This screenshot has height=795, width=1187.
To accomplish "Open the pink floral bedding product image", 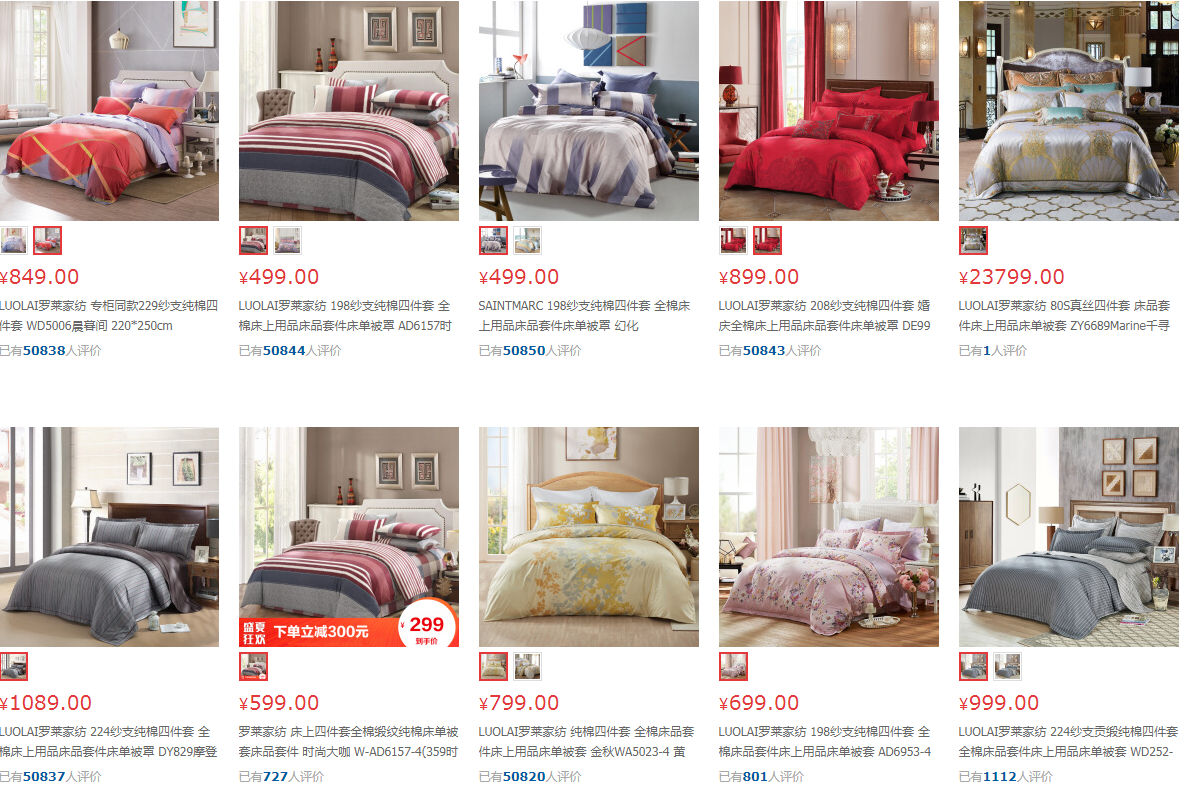I will [x=829, y=537].
